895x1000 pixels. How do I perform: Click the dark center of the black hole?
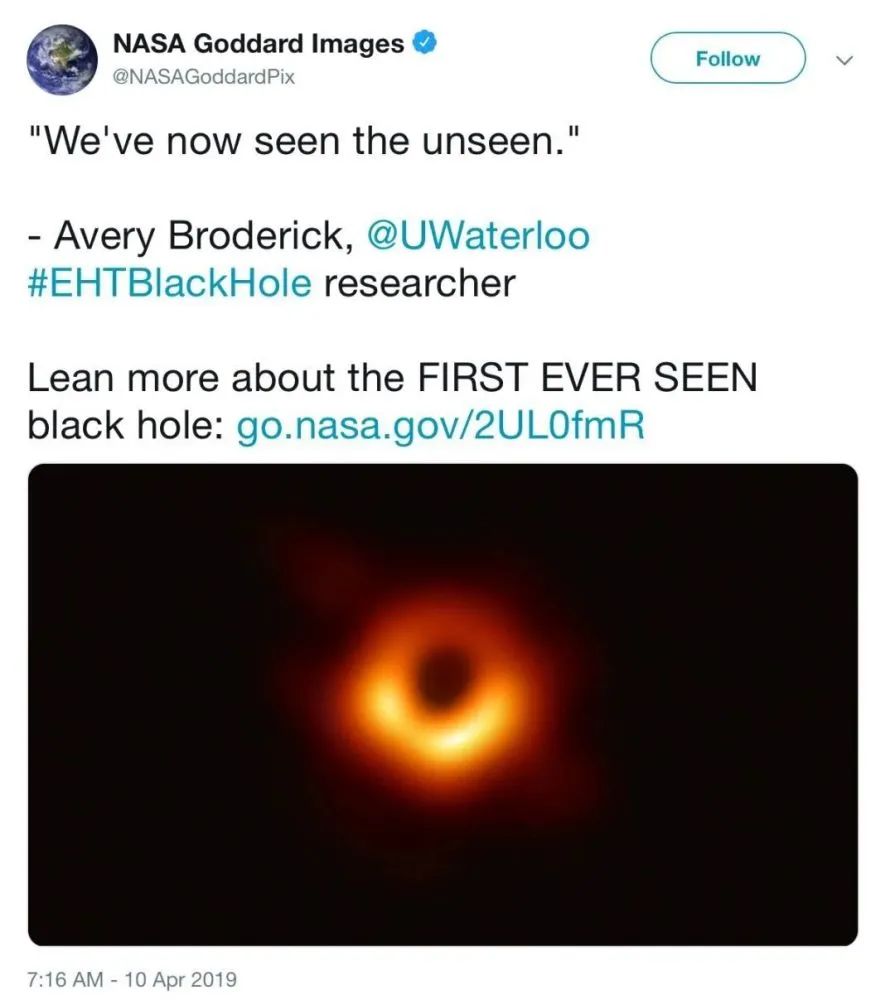click(x=440, y=665)
